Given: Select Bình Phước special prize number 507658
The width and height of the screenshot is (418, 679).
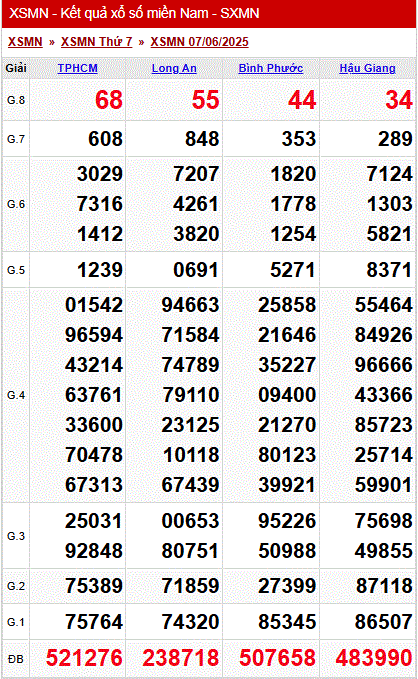Looking at the screenshot, I should click(x=278, y=658).
